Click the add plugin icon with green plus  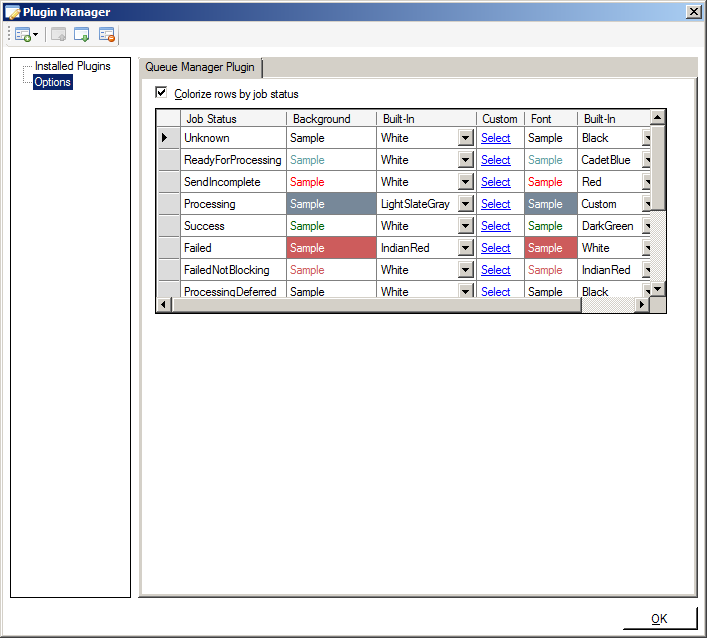23,35
